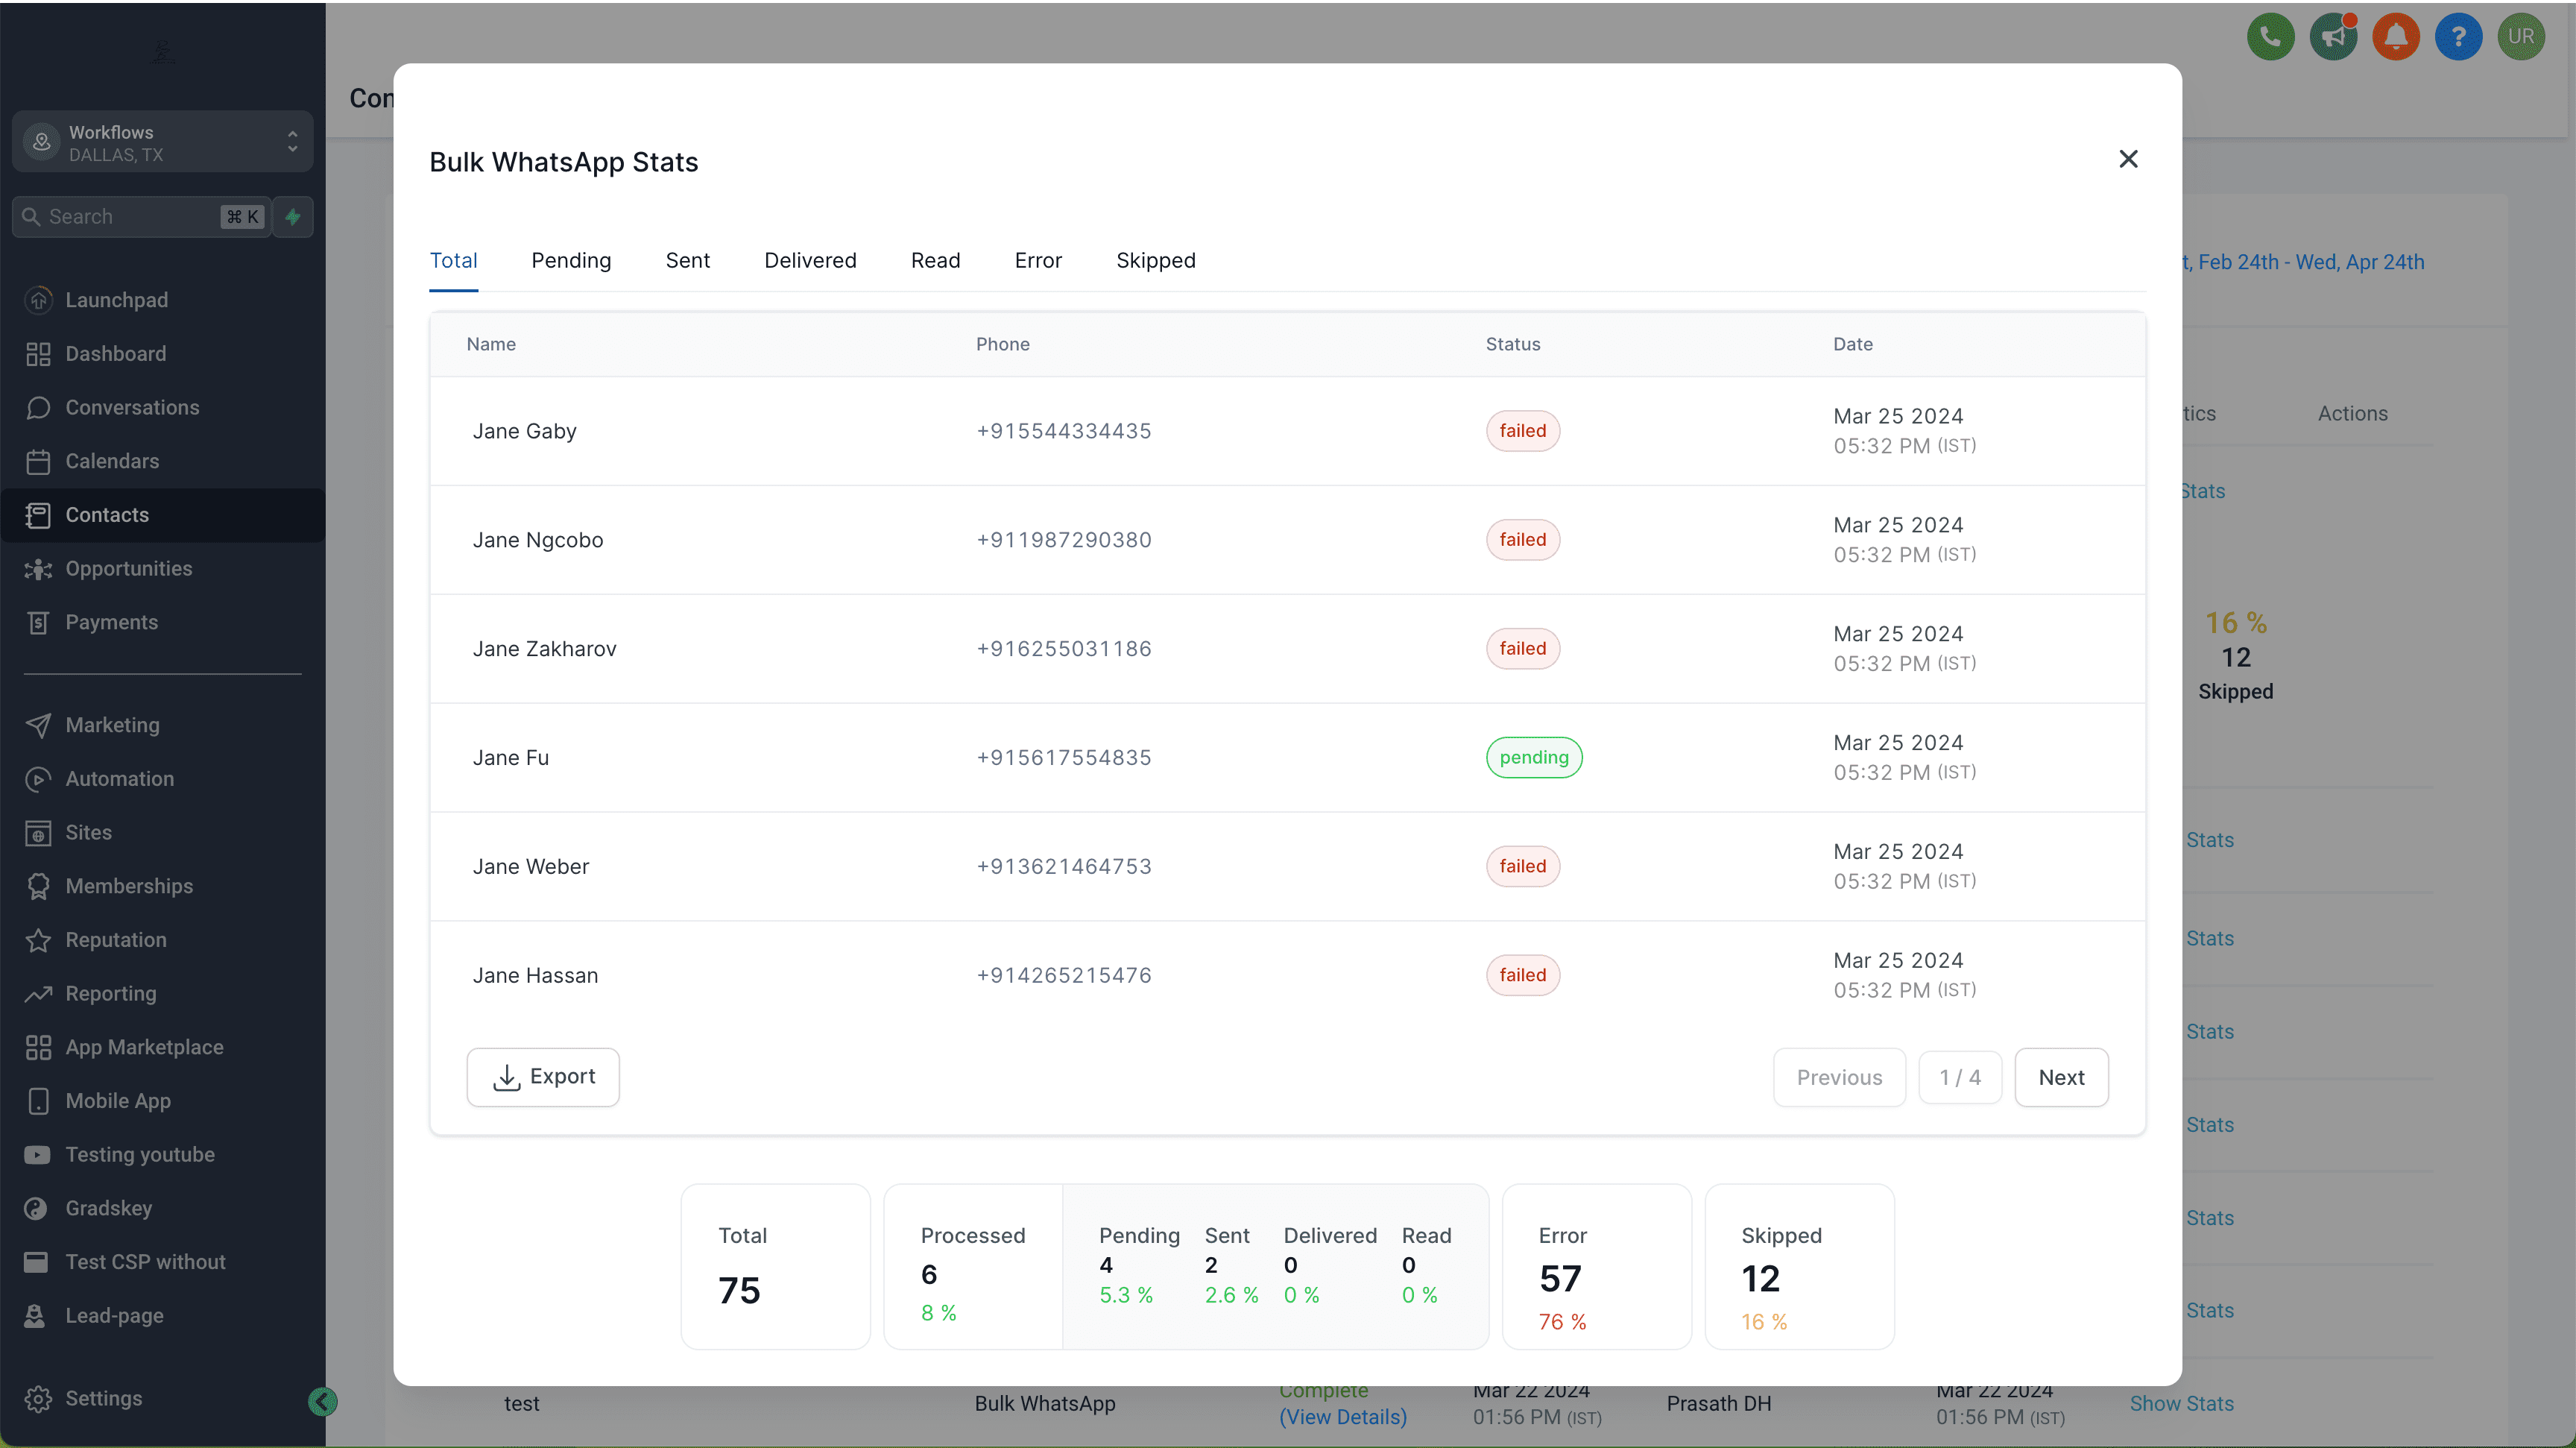The width and height of the screenshot is (2576, 1448).
Task: Click the Testing youtube video icon
Action: click(x=38, y=1154)
